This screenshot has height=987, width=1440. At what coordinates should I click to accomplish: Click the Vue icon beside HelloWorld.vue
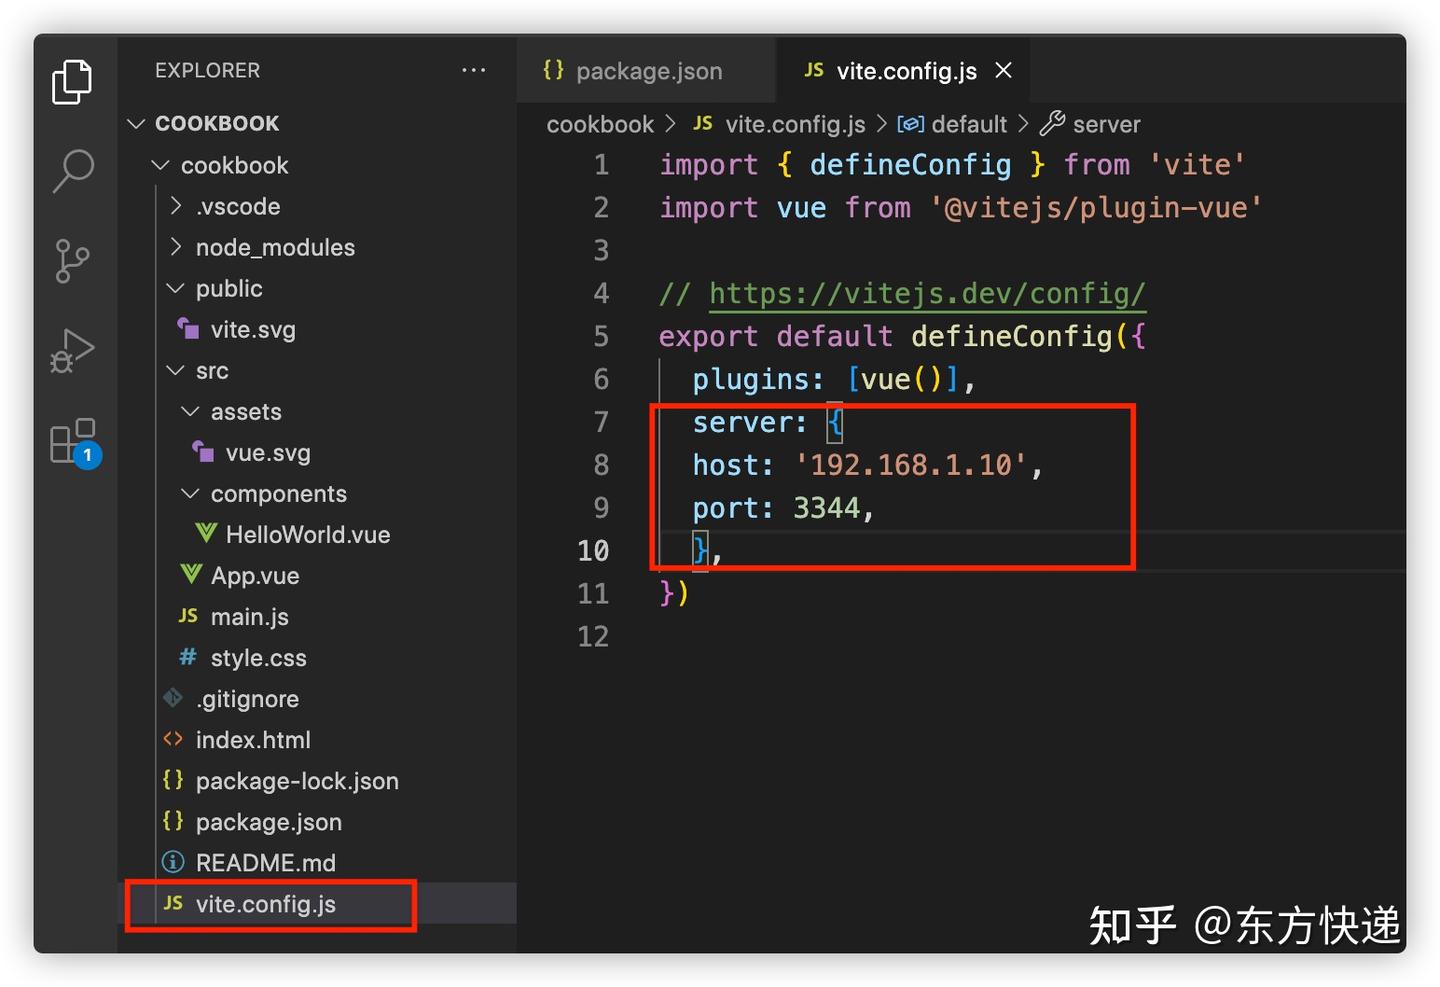204,534
